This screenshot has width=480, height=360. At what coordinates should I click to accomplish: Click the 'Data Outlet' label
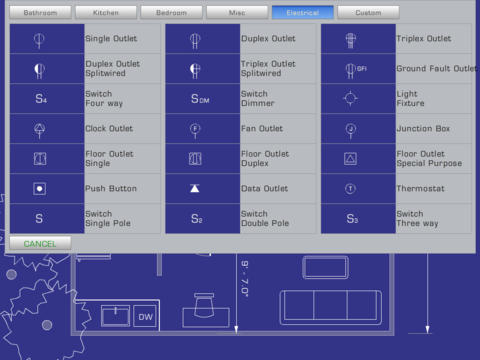coord(264,188)
